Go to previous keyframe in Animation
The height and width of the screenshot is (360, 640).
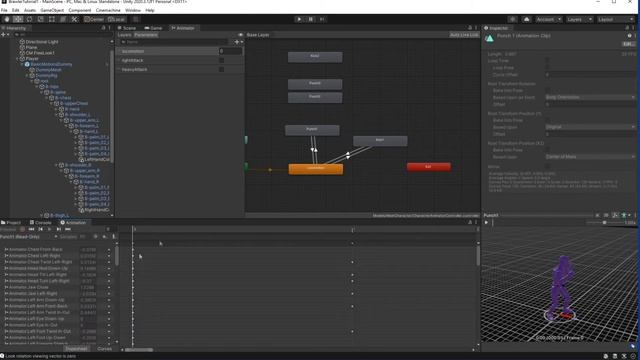click(40, 229)
